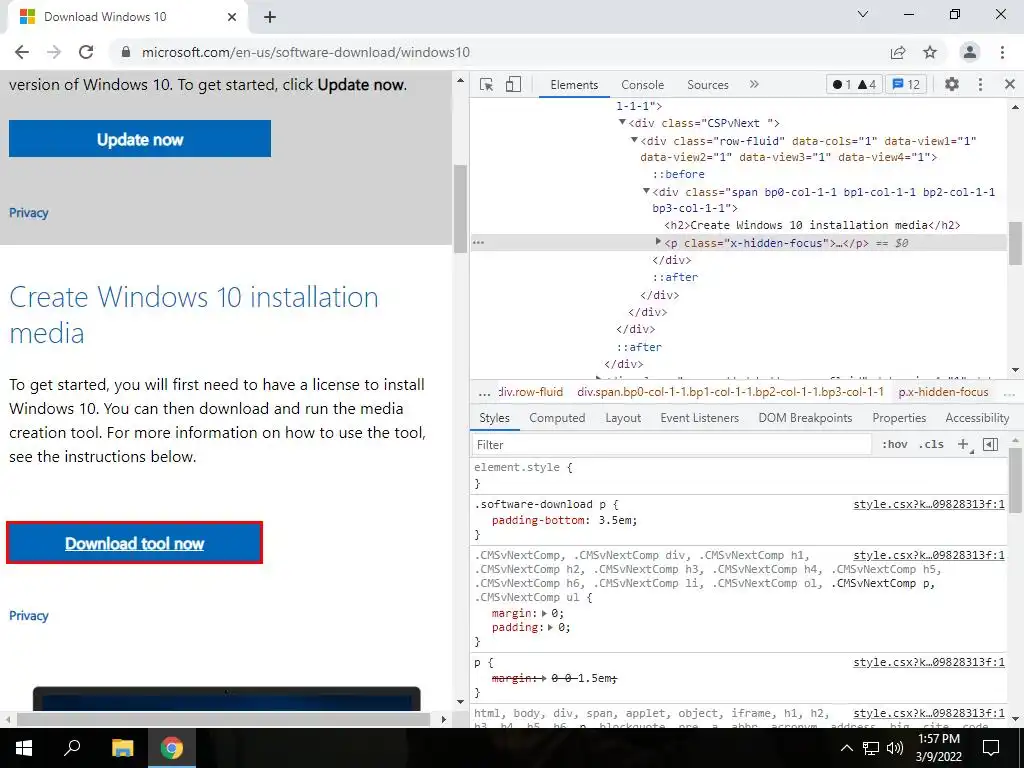Open DevTools three-dot customize menu
Viewport: 1024px width, 768px height.
[980, 84]
